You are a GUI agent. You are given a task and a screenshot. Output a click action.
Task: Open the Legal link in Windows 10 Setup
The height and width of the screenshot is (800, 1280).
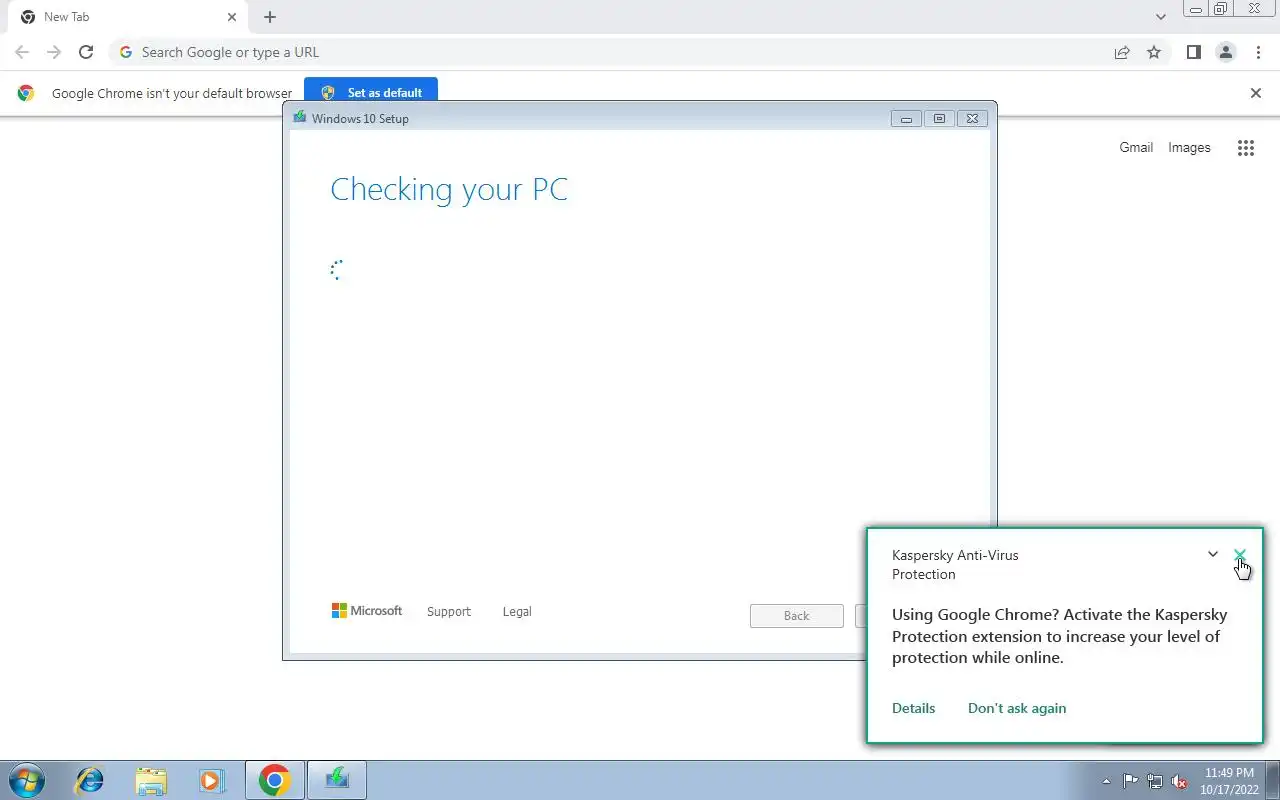[x=517, y=611]
